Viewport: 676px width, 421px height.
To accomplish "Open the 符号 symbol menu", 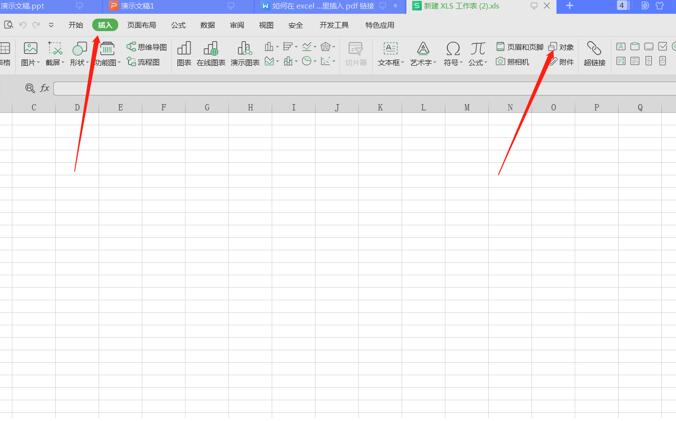I will [x=453, y=54].
